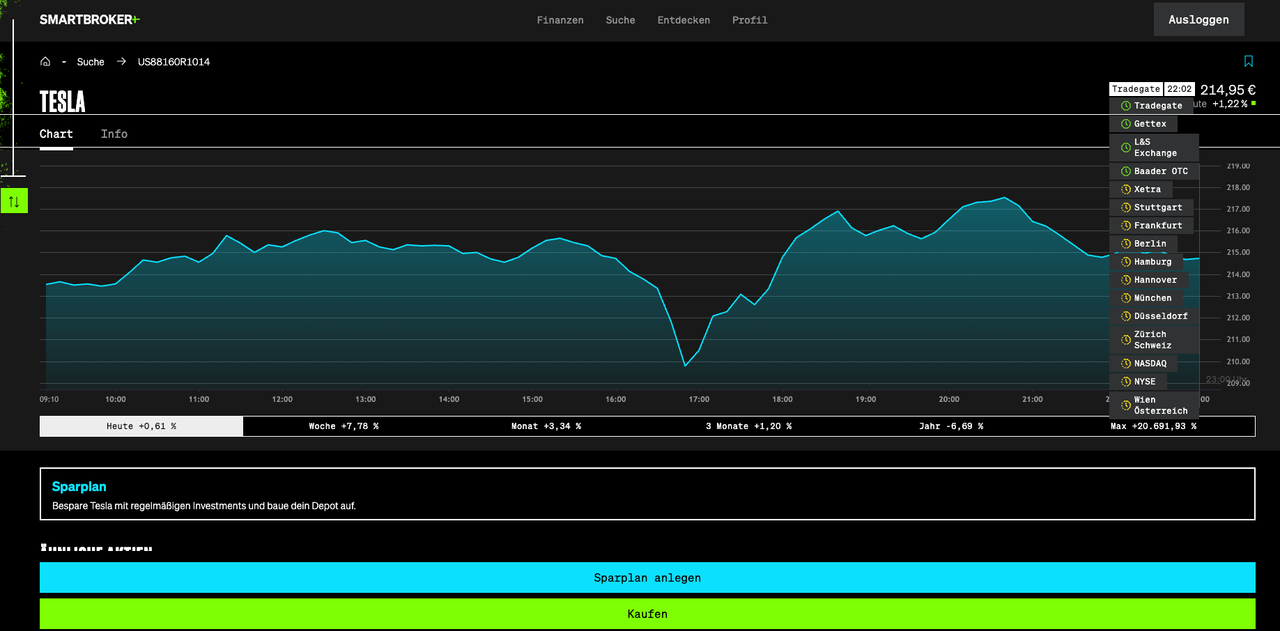
Task: Select Berlin as the exchange
Action: pyautogui.click(x=1143, y=243)
